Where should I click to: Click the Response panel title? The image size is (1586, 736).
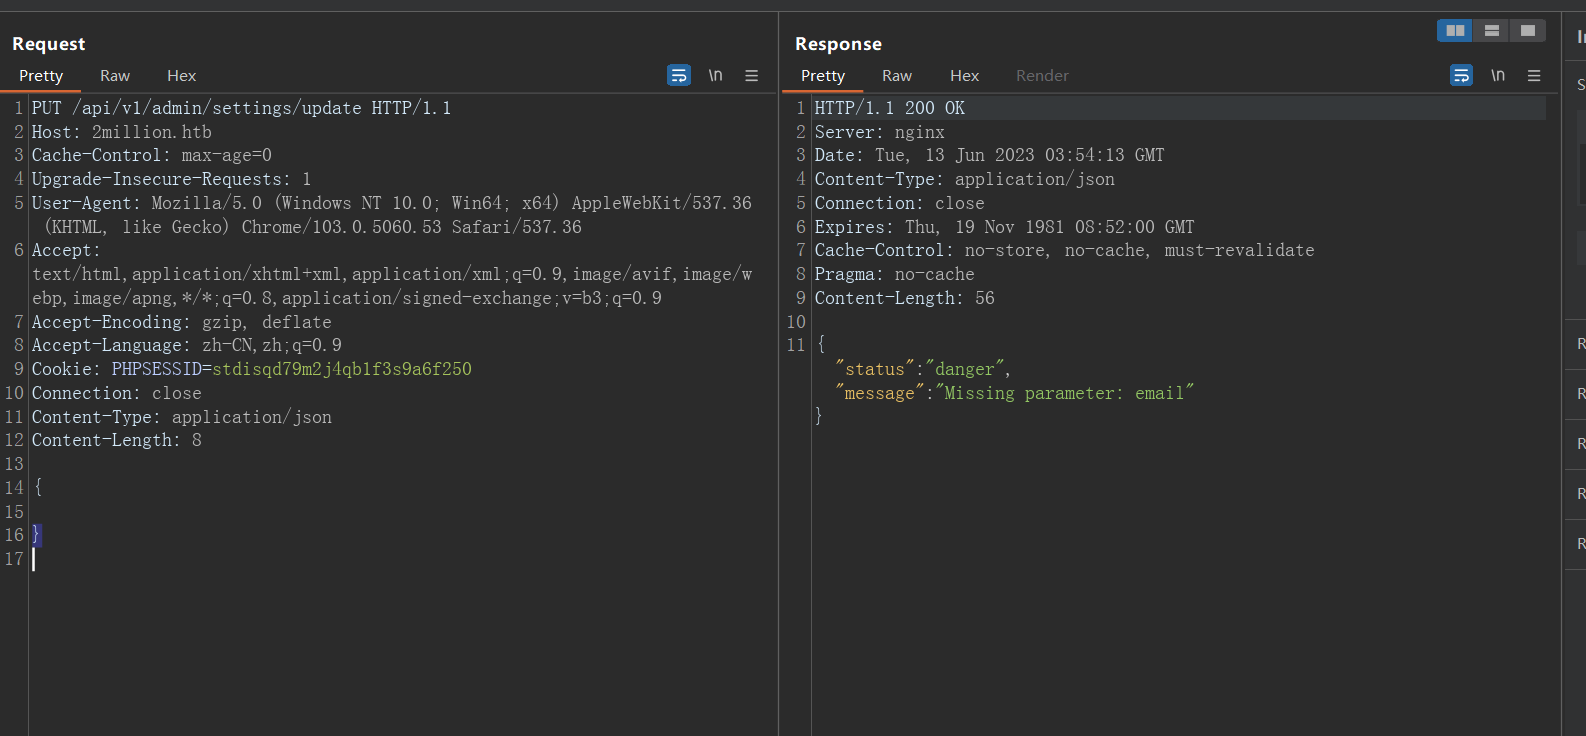coord(838,44)
